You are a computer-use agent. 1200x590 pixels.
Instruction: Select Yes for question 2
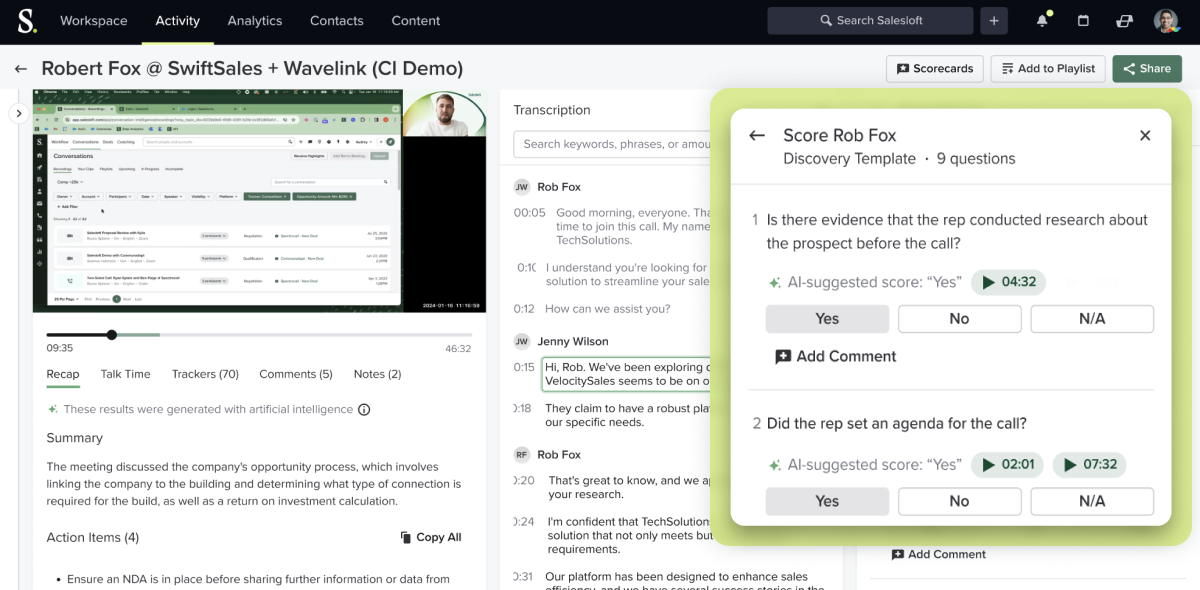click(827, 501)
